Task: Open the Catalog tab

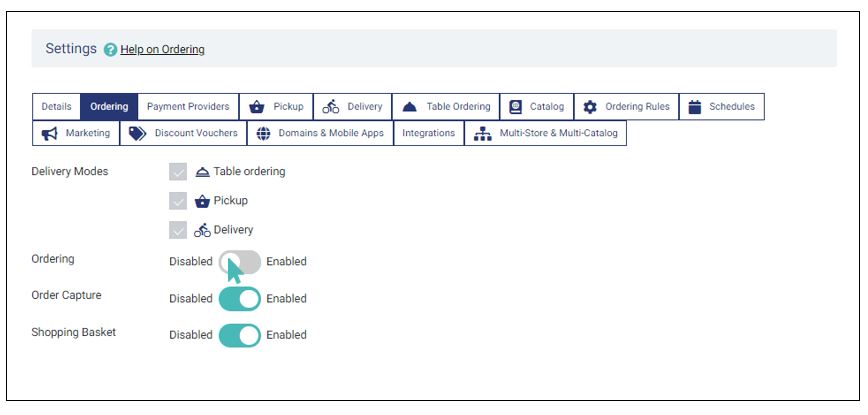Action: coord(537,106)
